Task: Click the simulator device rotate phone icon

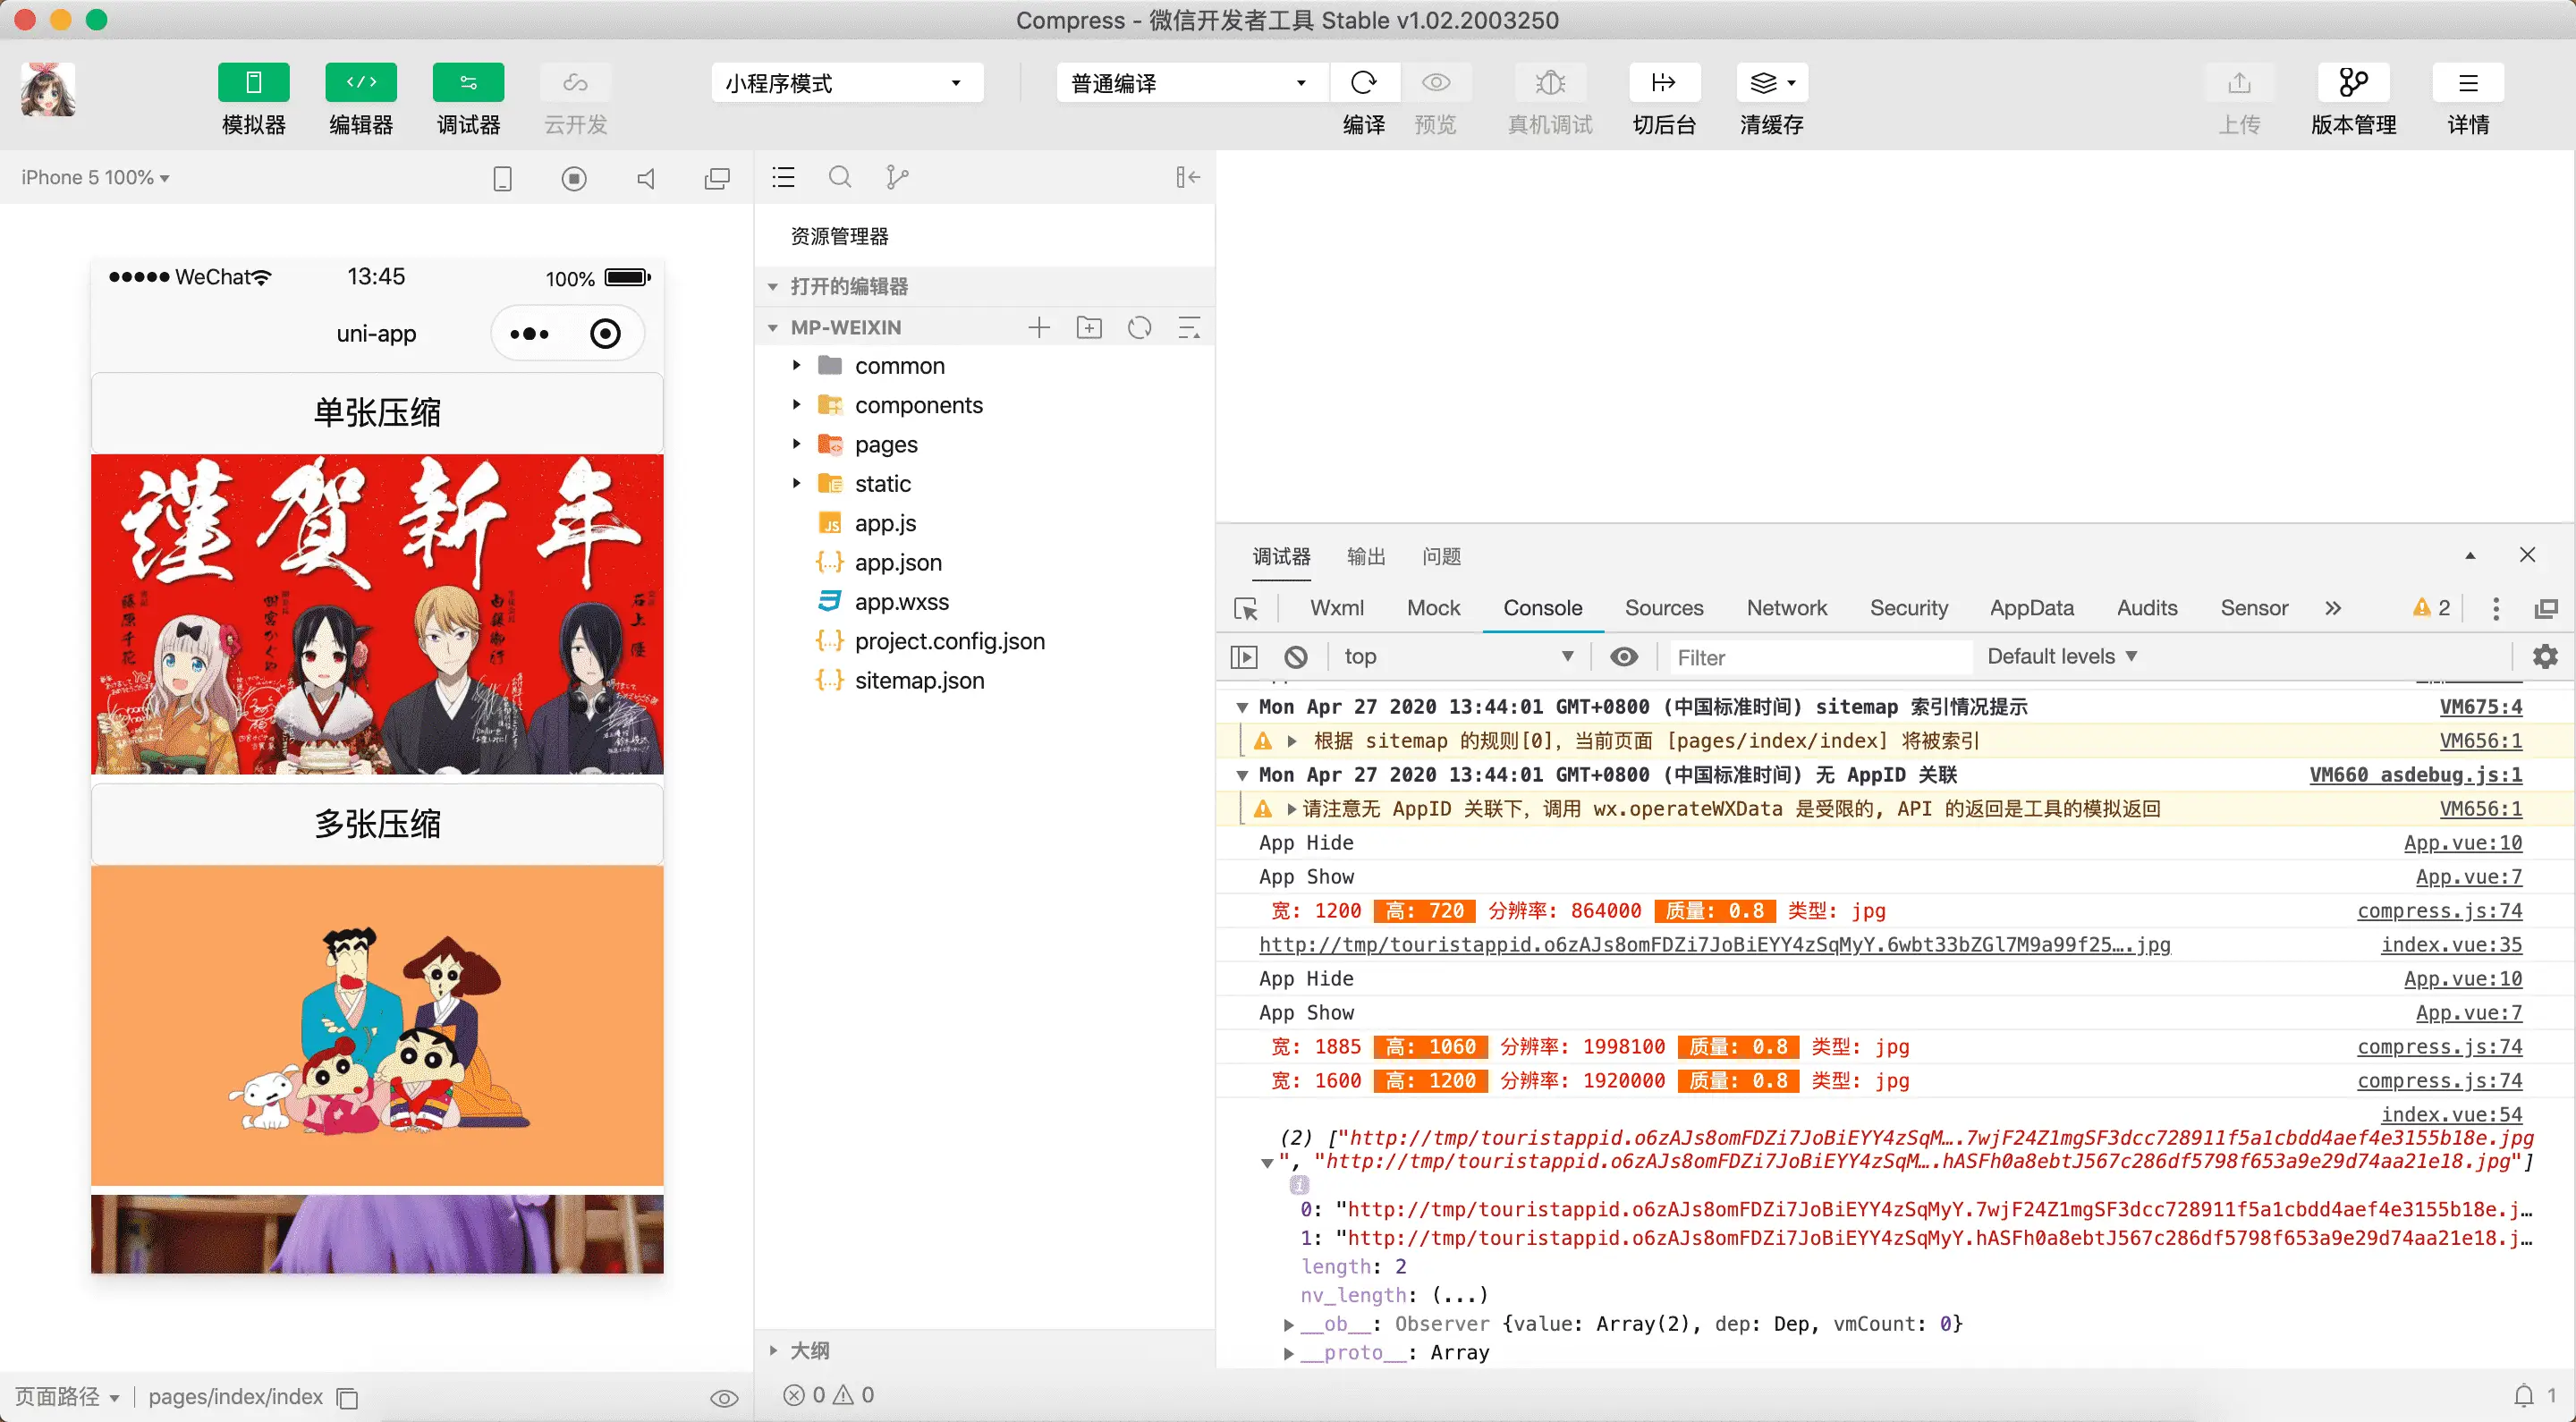Action: (502, 178)
